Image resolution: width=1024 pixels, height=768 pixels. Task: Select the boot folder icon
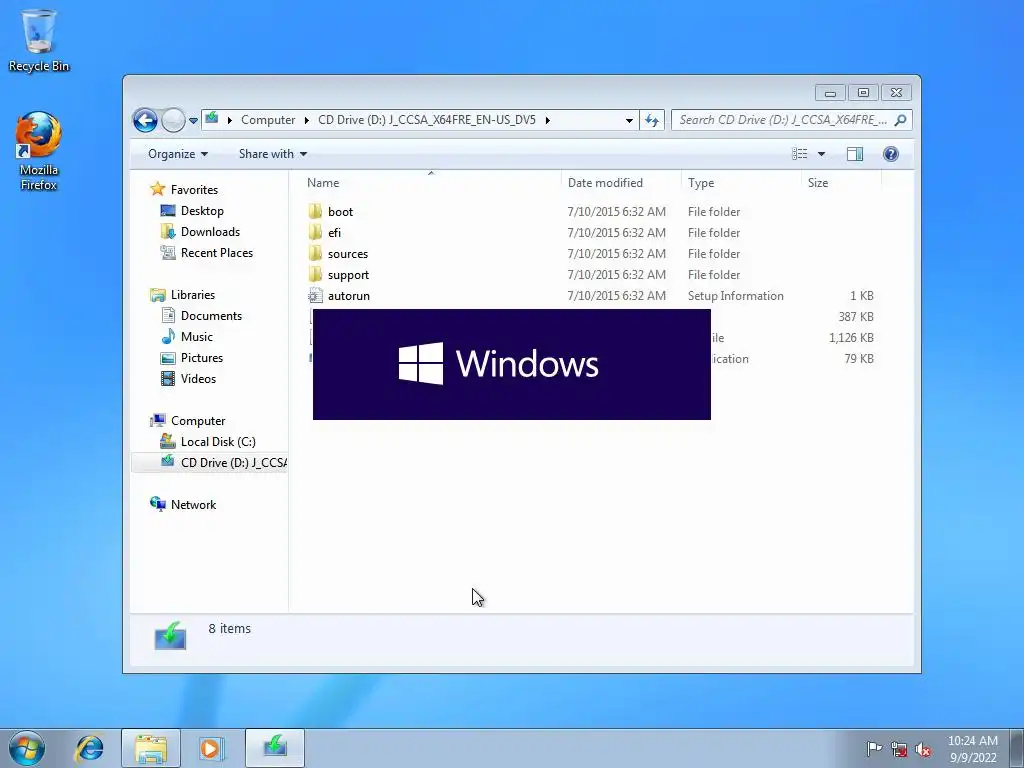click(315, 212)
